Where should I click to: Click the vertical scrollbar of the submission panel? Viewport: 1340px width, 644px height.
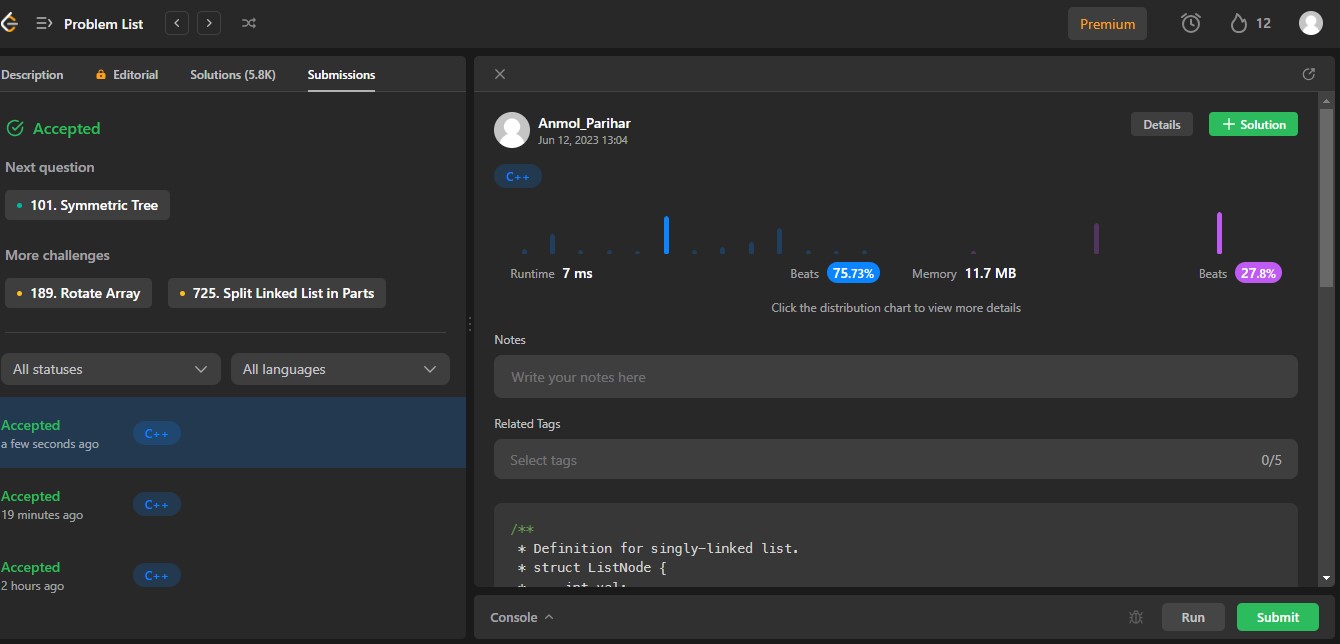coord(1326,200)
